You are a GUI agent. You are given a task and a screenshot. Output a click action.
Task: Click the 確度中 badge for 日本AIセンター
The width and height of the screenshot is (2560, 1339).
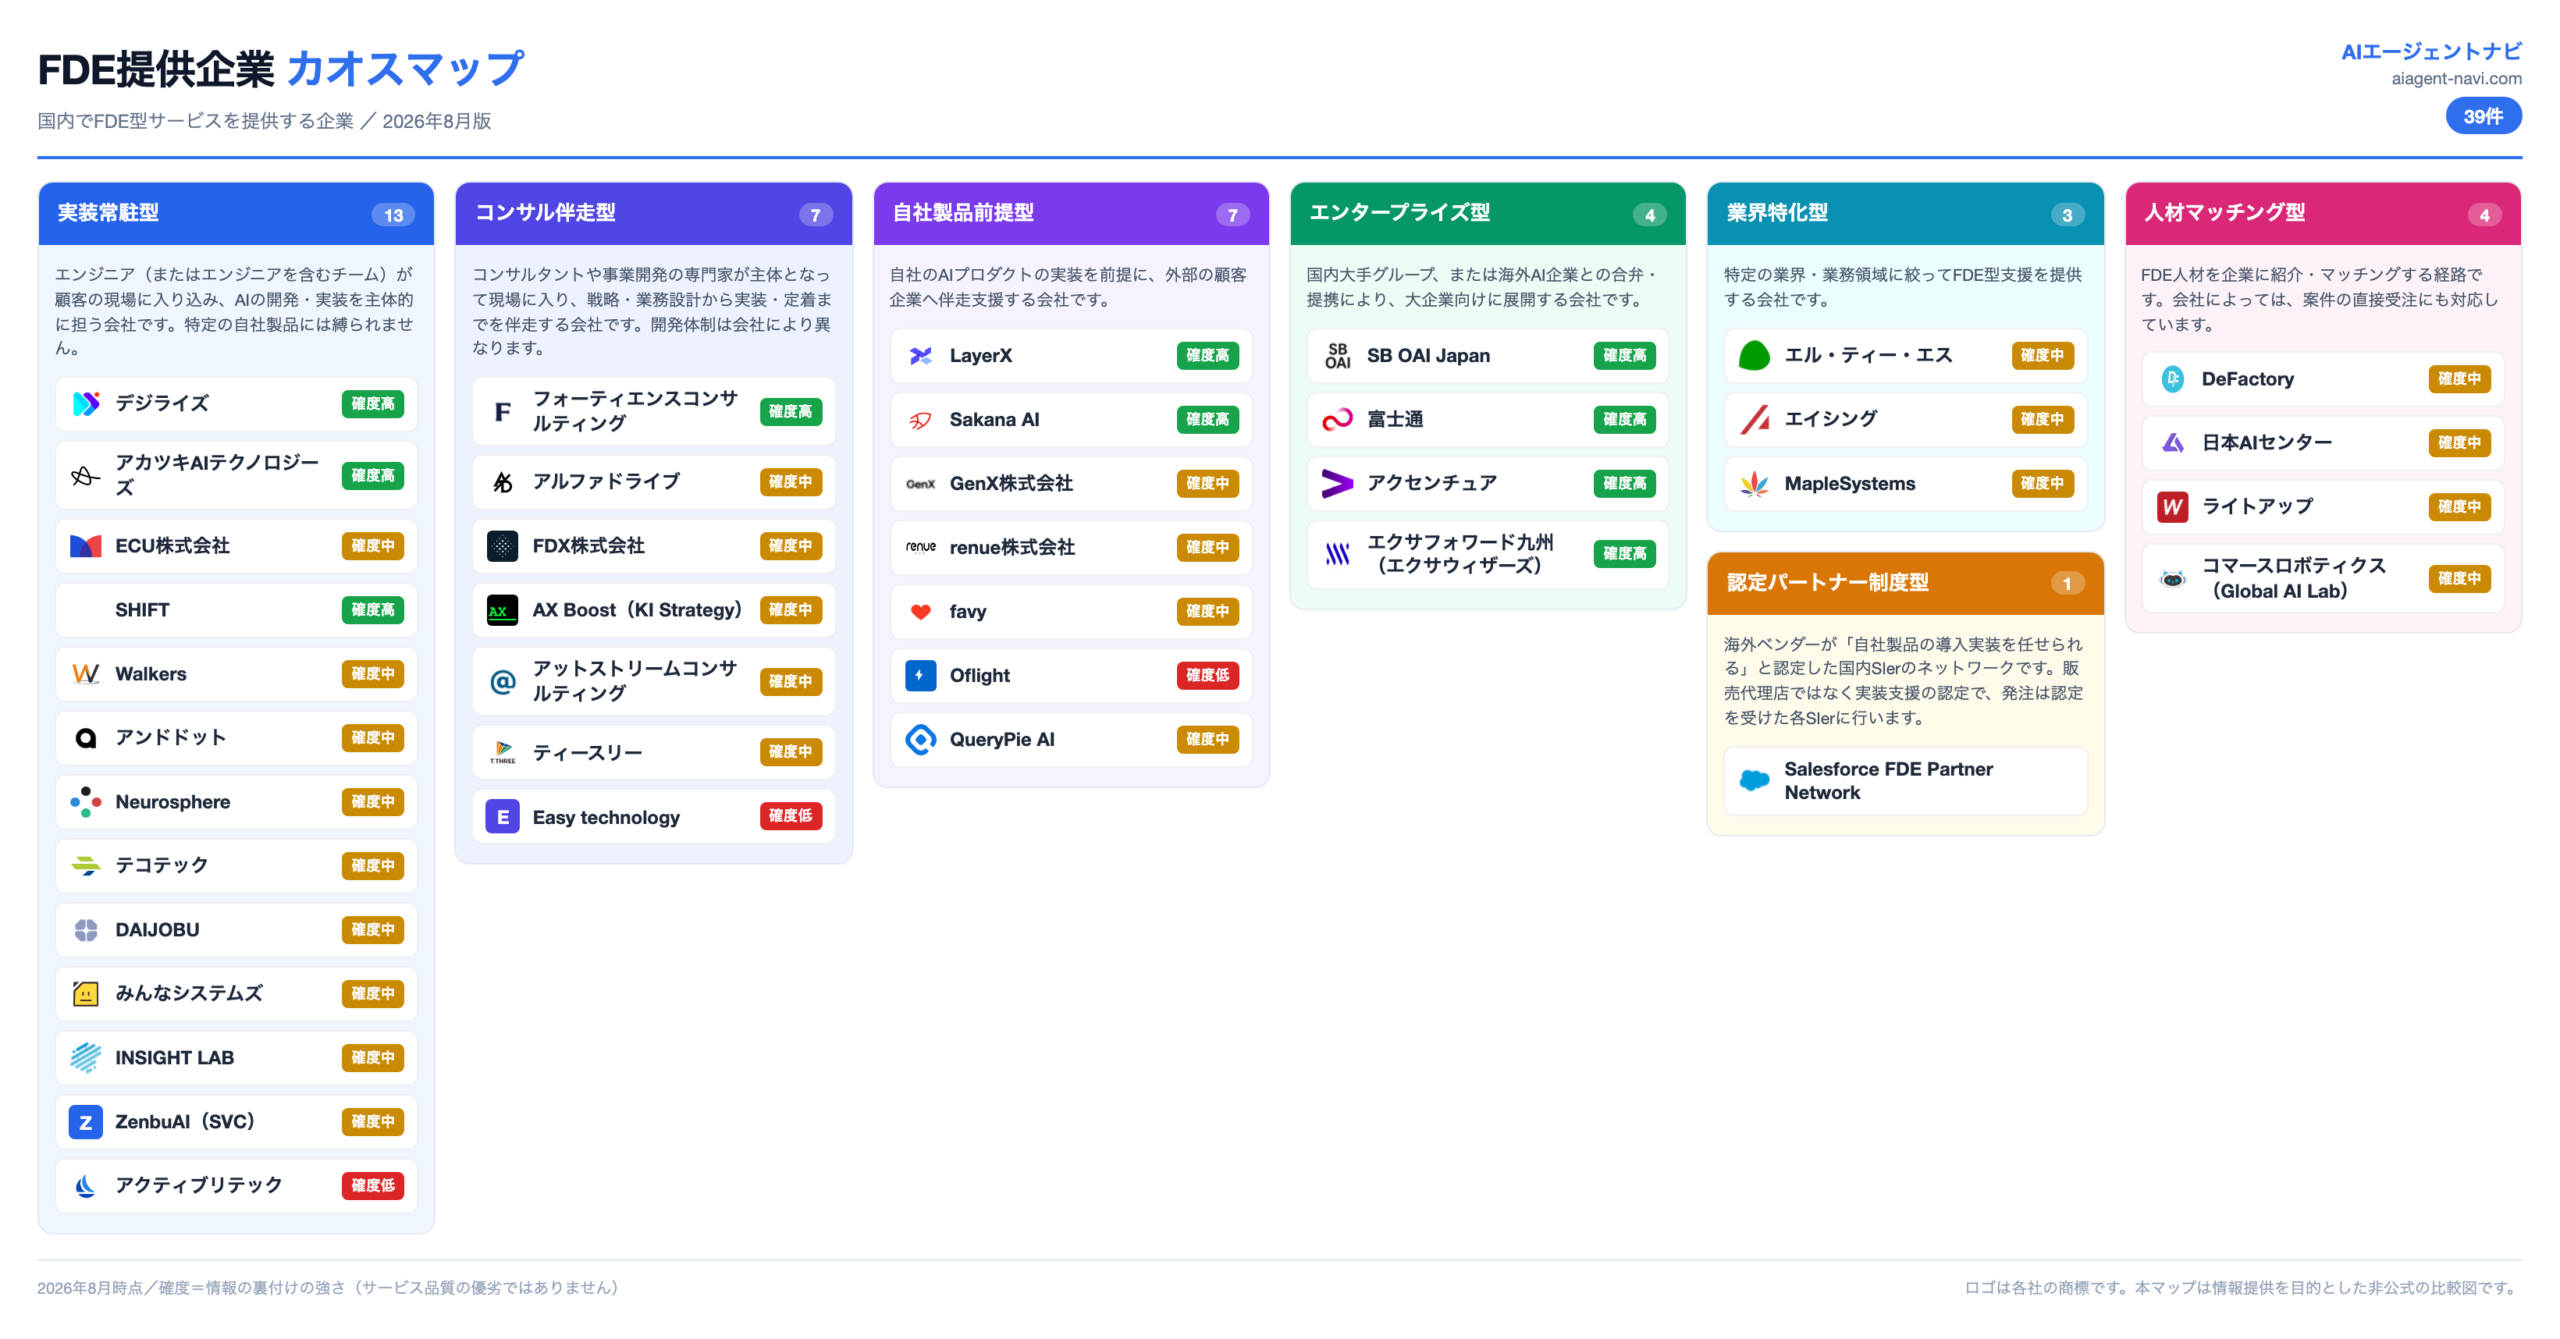[2460, 443]
